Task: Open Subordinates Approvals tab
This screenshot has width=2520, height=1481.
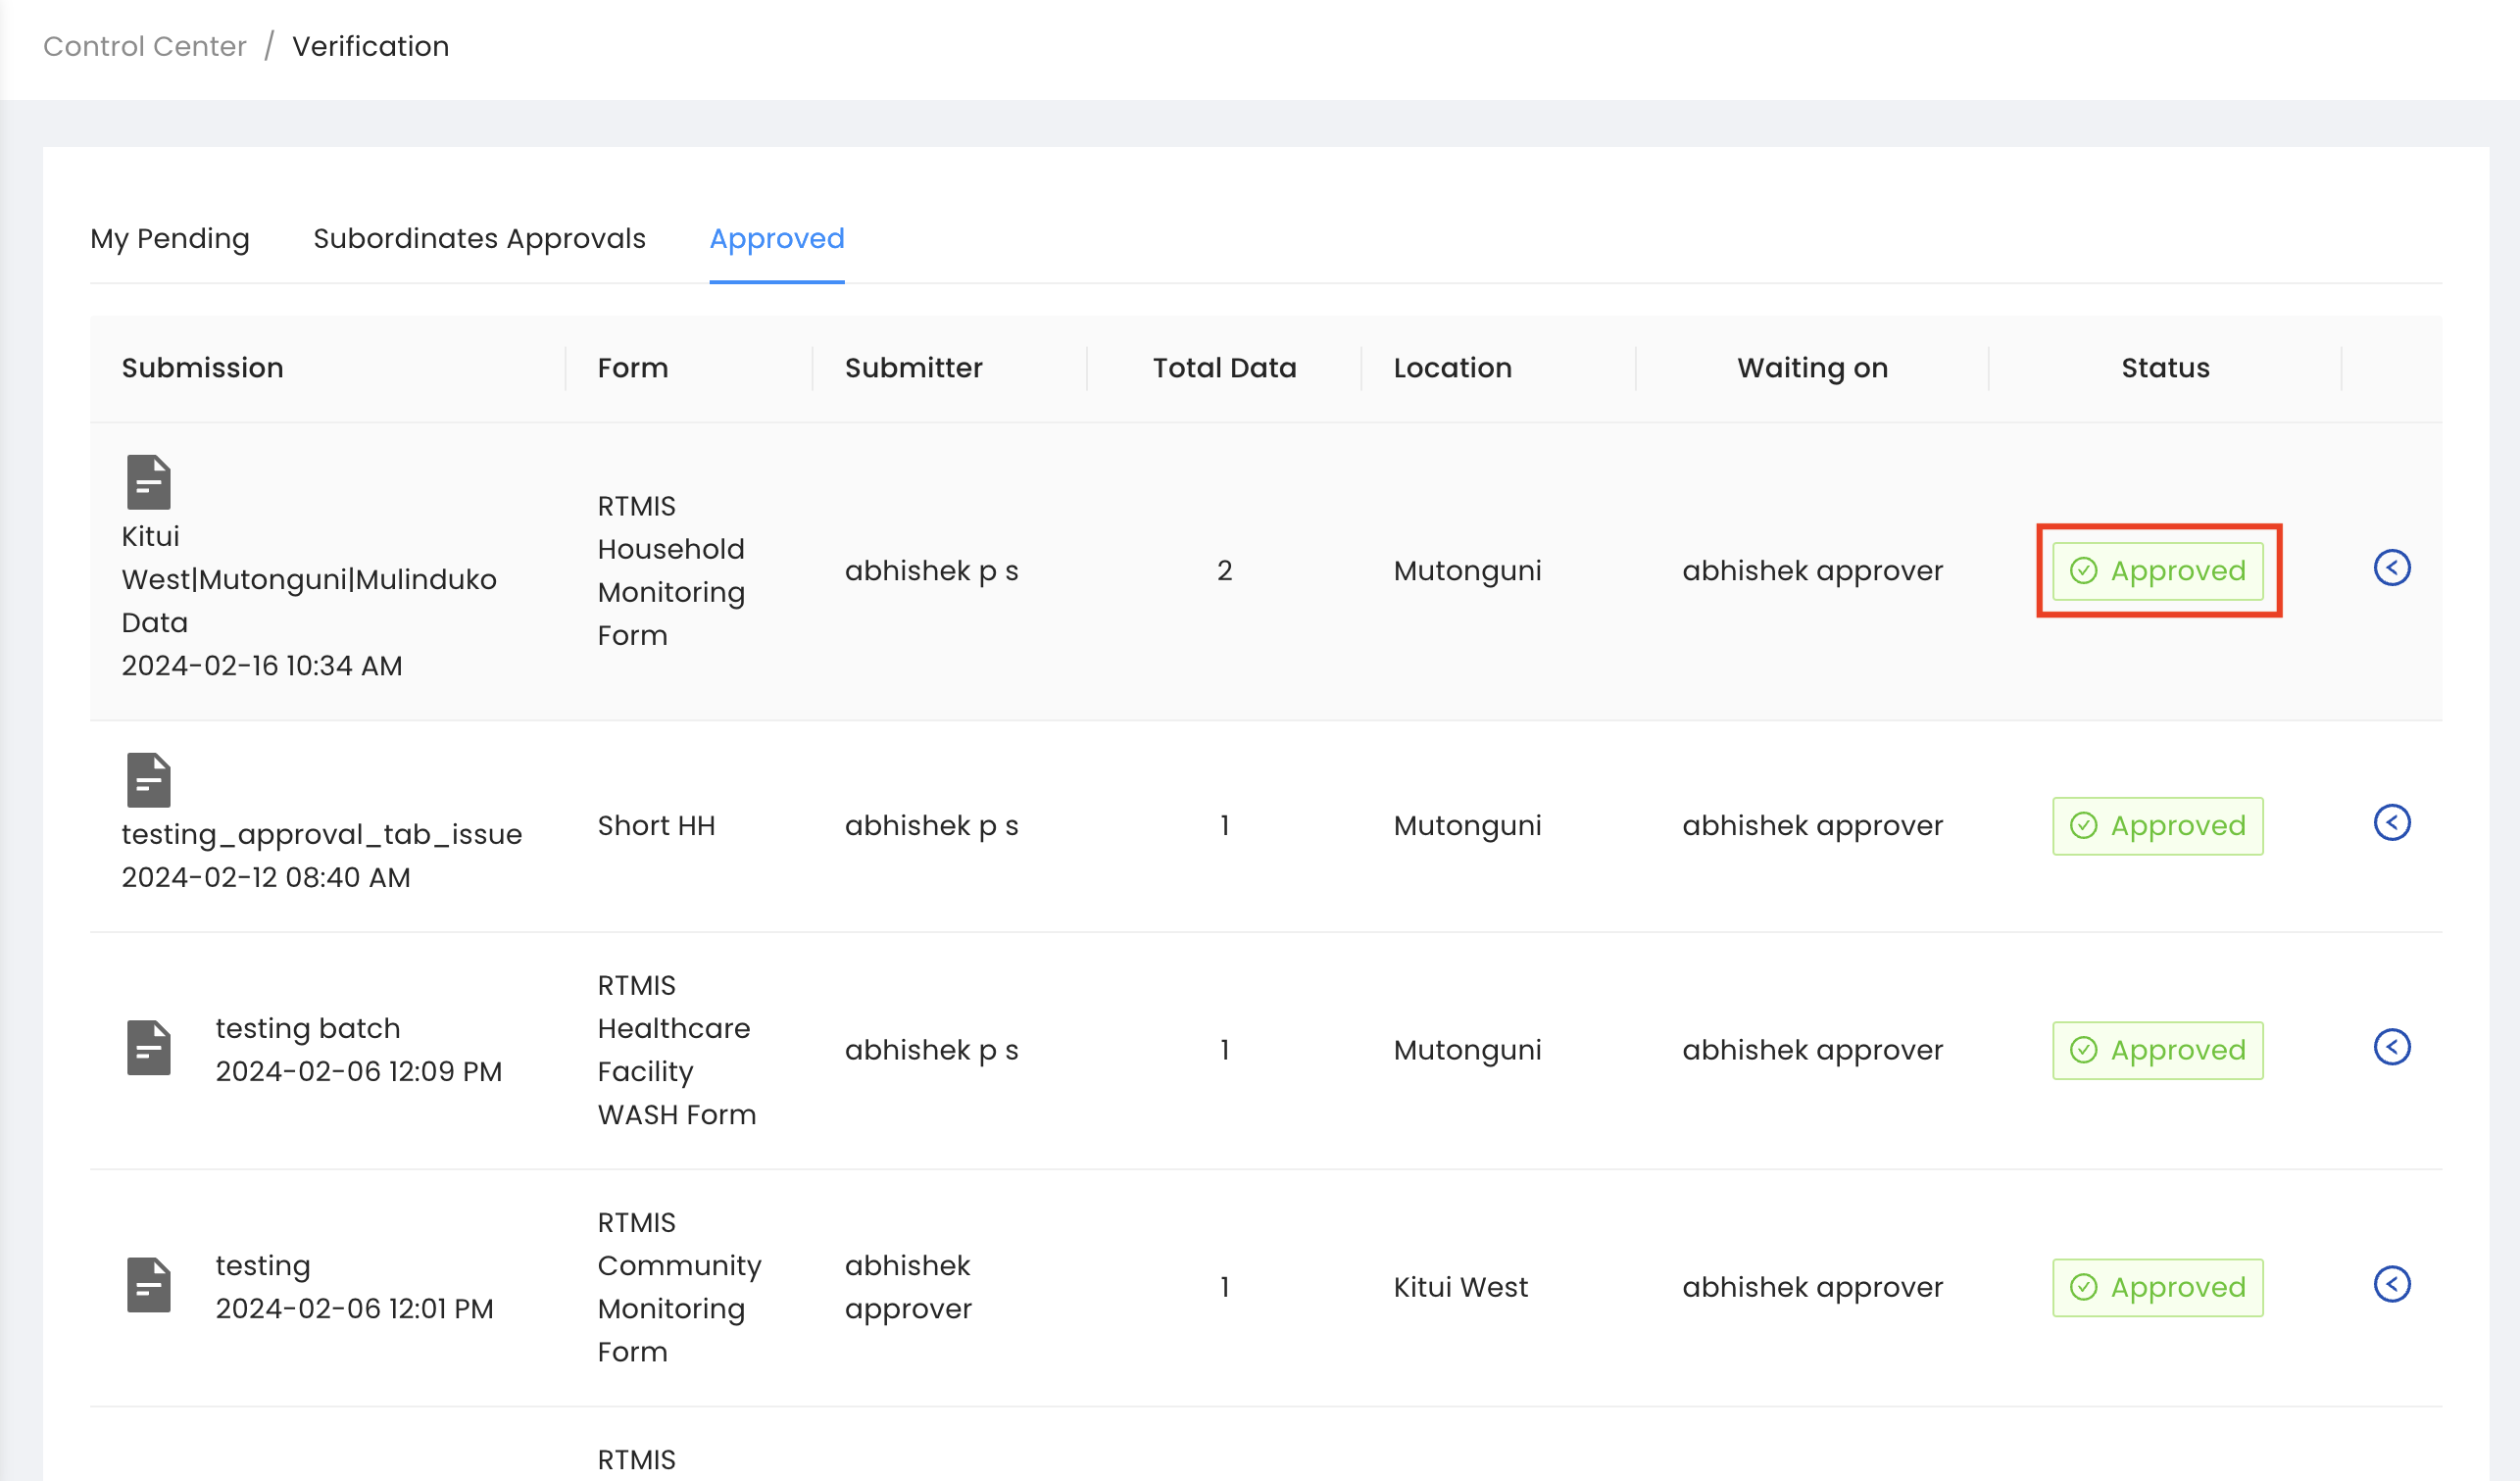Action: (x=479, y=239)
